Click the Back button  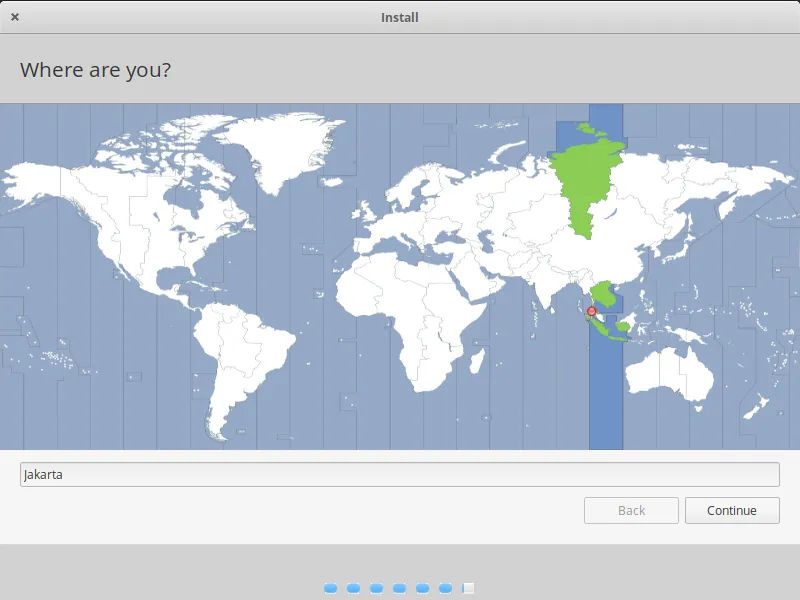click(x=631, y=510)
